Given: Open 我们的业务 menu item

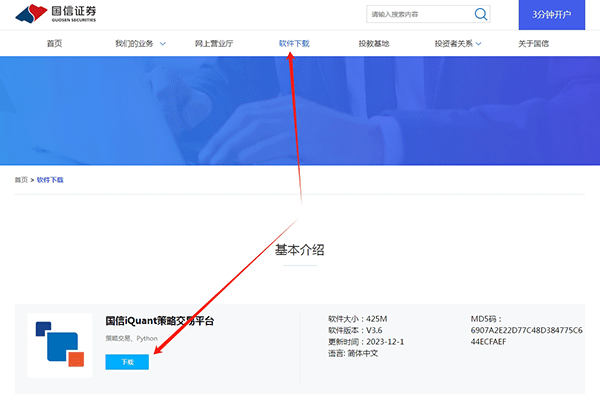Looking at the screenshot, I should pyautogui.click(x=134, y=44).
